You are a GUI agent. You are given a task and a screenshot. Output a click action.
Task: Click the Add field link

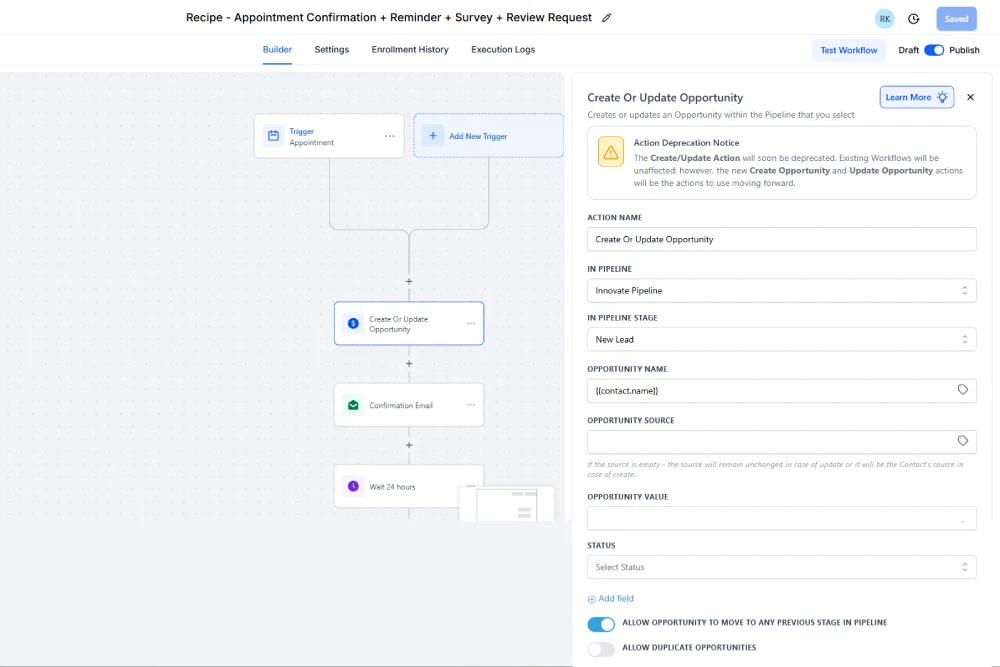pyautogui.click(x=611, y=599)
